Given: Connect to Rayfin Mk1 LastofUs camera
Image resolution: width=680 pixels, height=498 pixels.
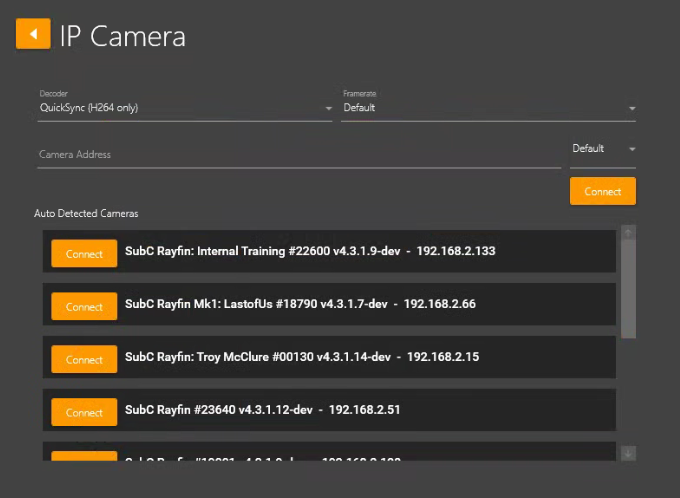Looking at the screenshot, I should [84, 307].
